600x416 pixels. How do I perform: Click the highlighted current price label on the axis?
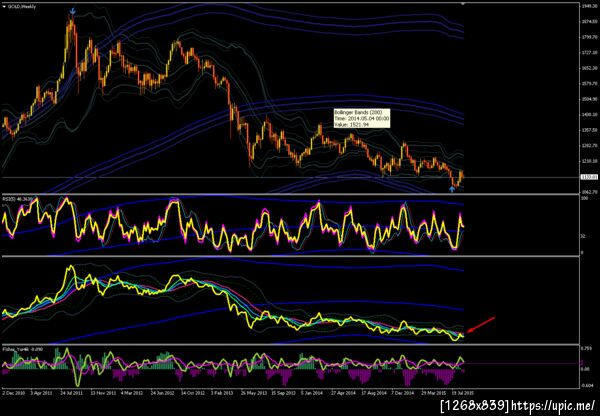tap(587, 177)
